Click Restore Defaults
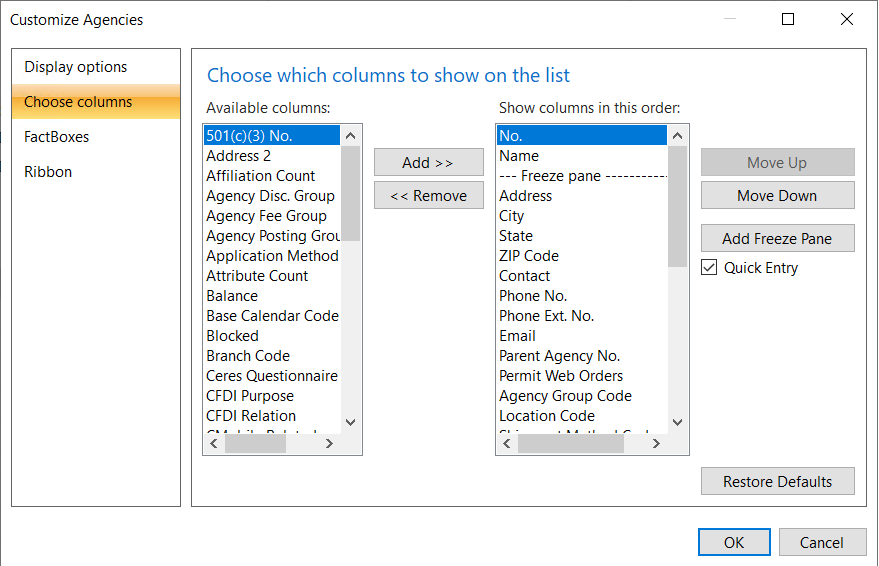 [777, 482]
